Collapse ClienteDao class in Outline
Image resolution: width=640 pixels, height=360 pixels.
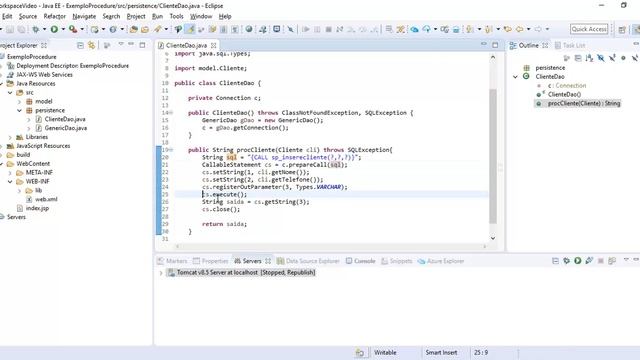(x=515, y=77)
